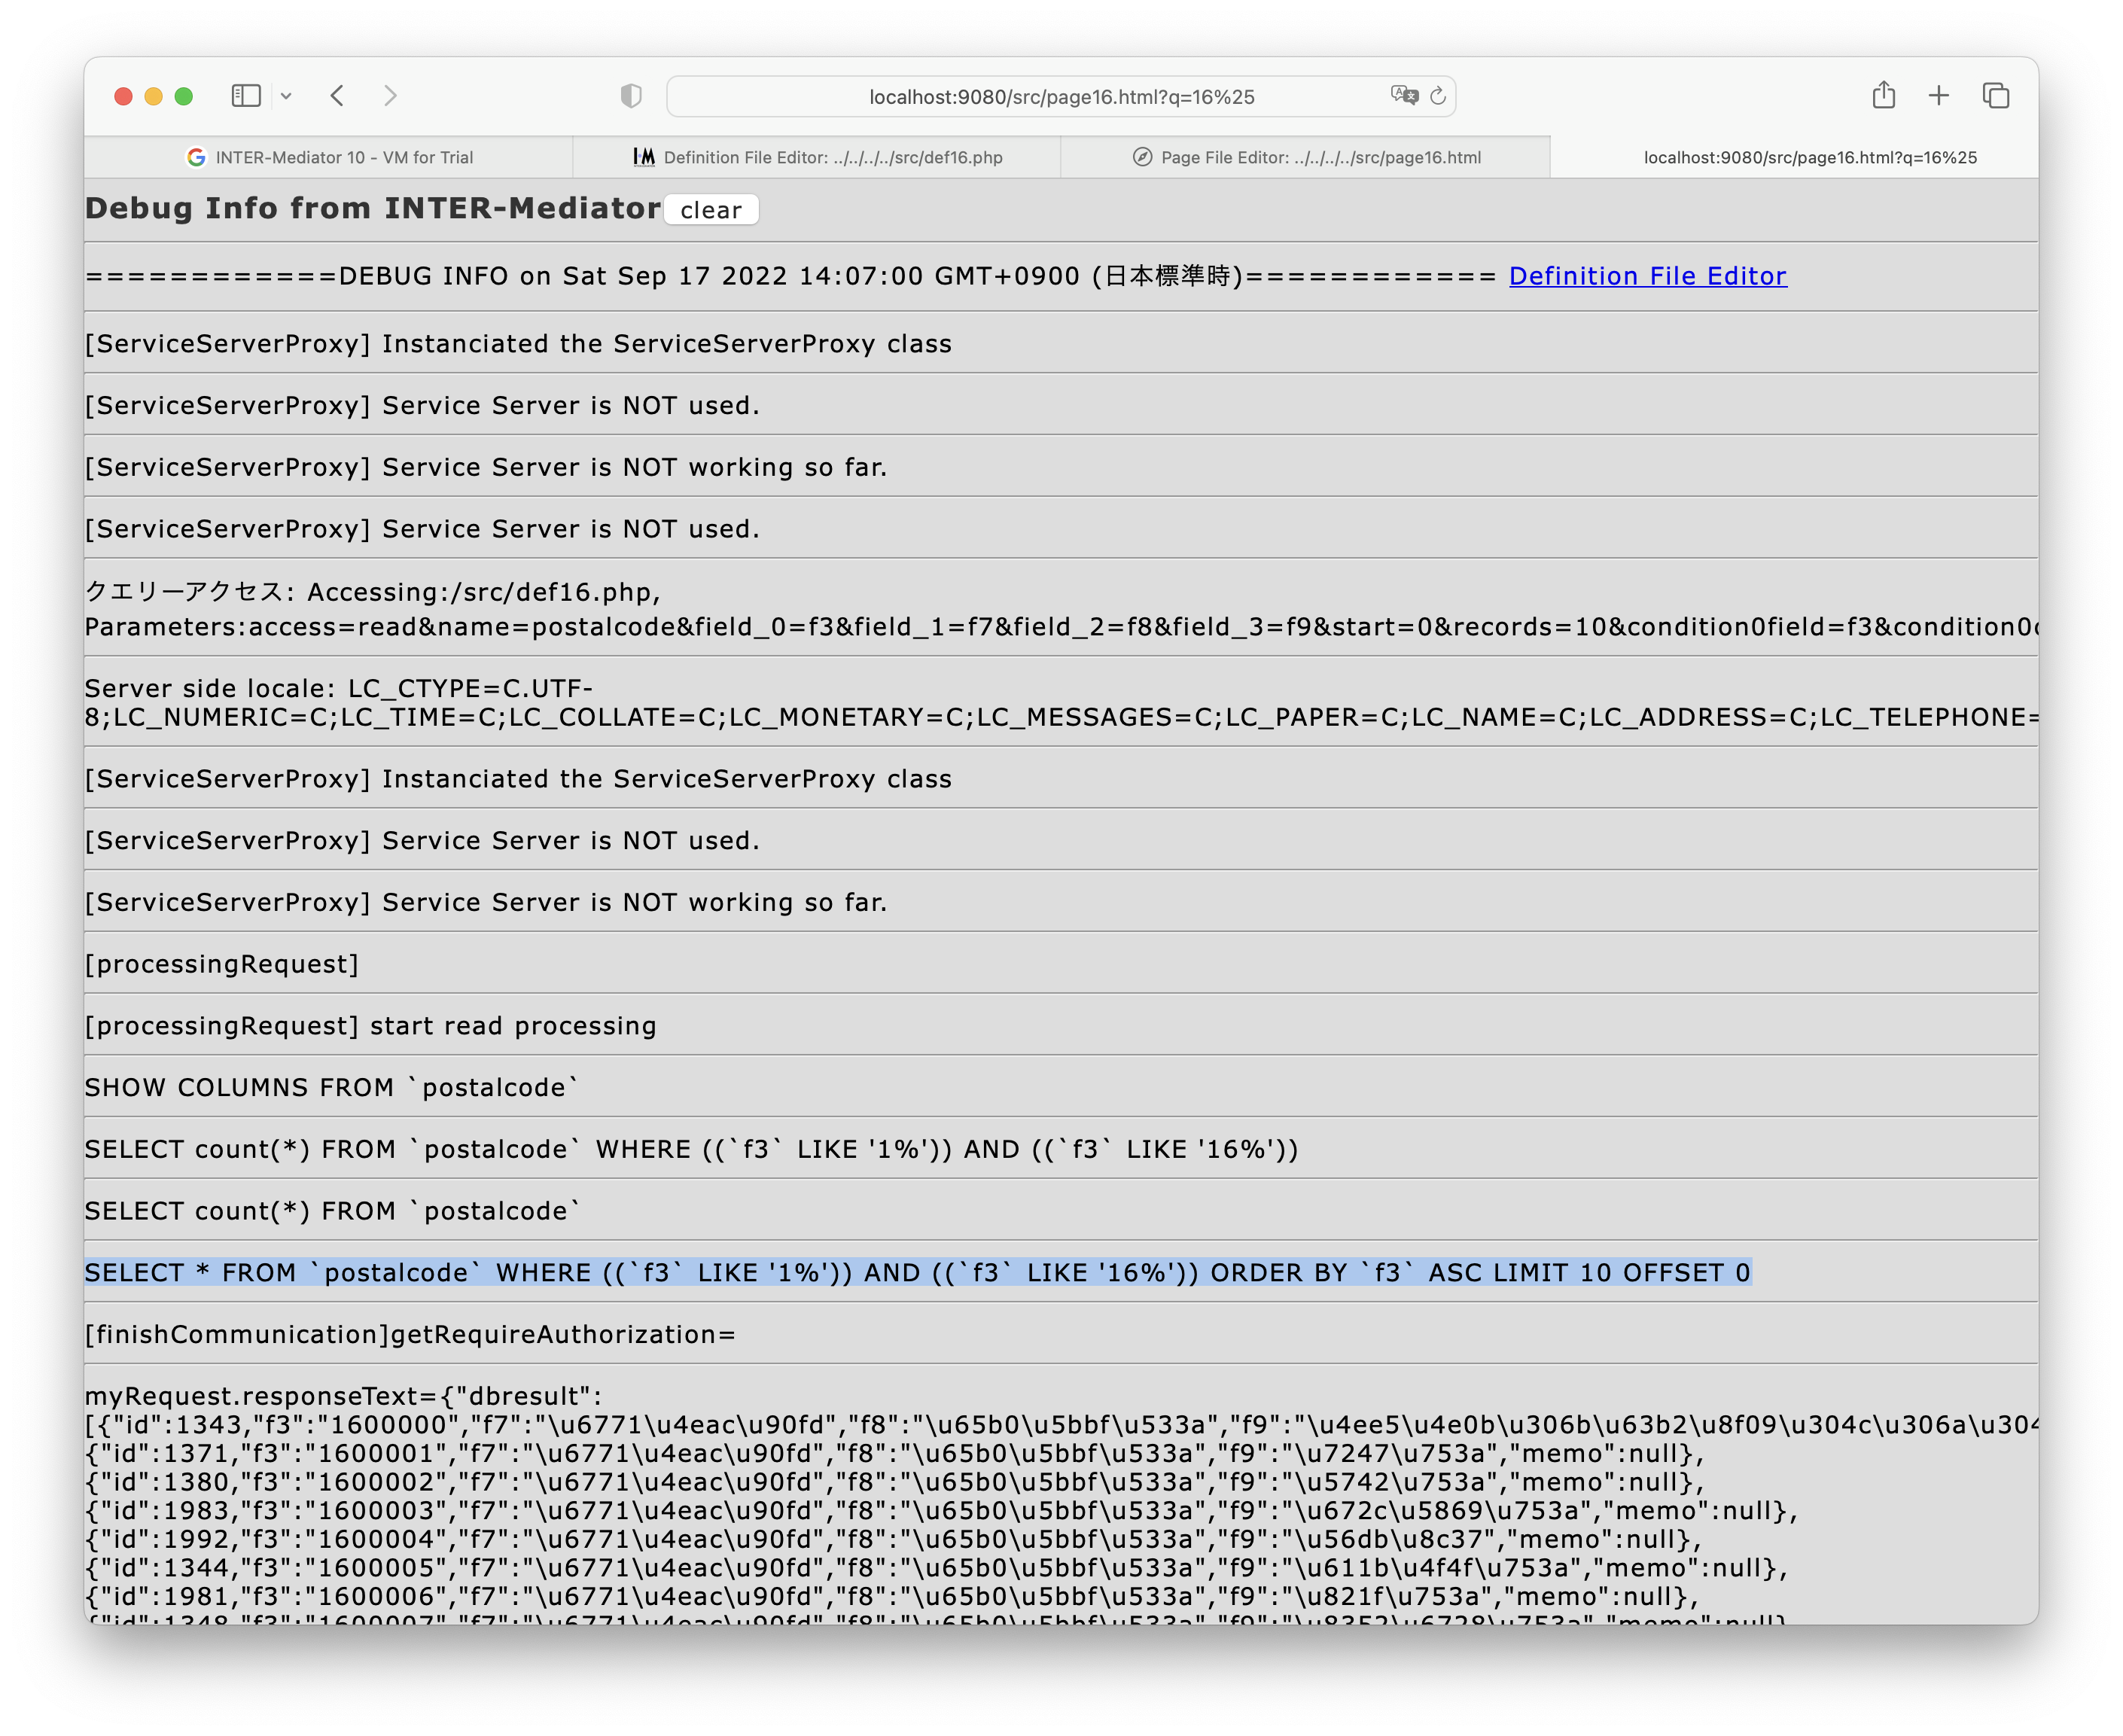The height and width of the screenshot is (1736, 2123).
Task: Open a new tab with plus icon
Action: tap(1939, 96)
